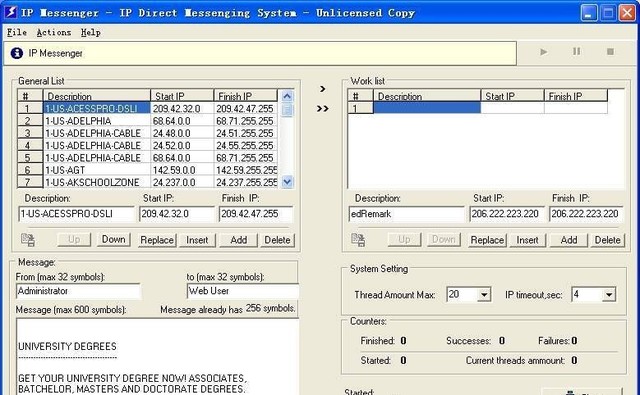Open the Actions menu
640x395 pixels.
[x=53, y=32]
